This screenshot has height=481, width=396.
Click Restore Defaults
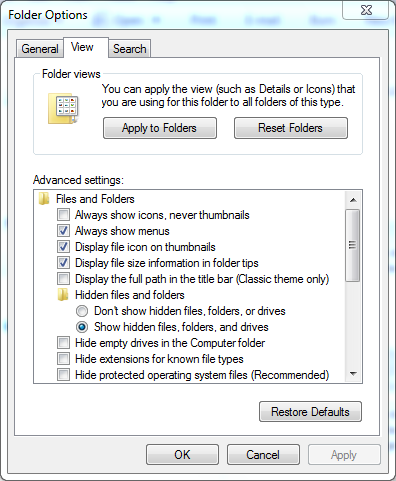(310, 412)
